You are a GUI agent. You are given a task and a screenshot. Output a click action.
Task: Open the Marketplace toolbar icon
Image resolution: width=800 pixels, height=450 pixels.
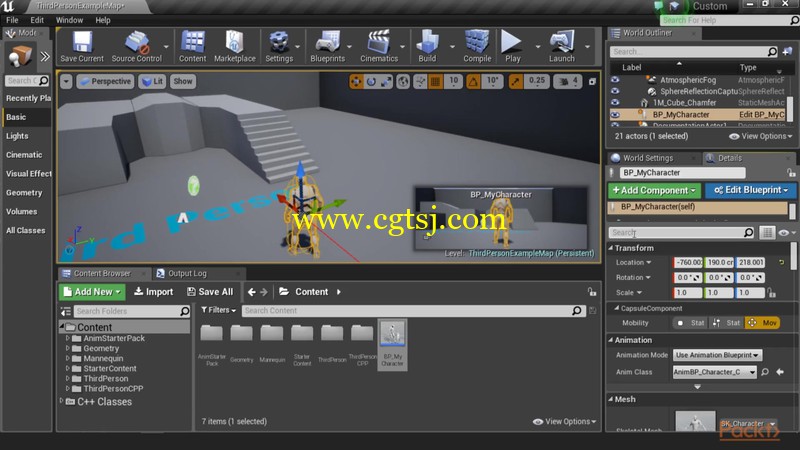235,46
